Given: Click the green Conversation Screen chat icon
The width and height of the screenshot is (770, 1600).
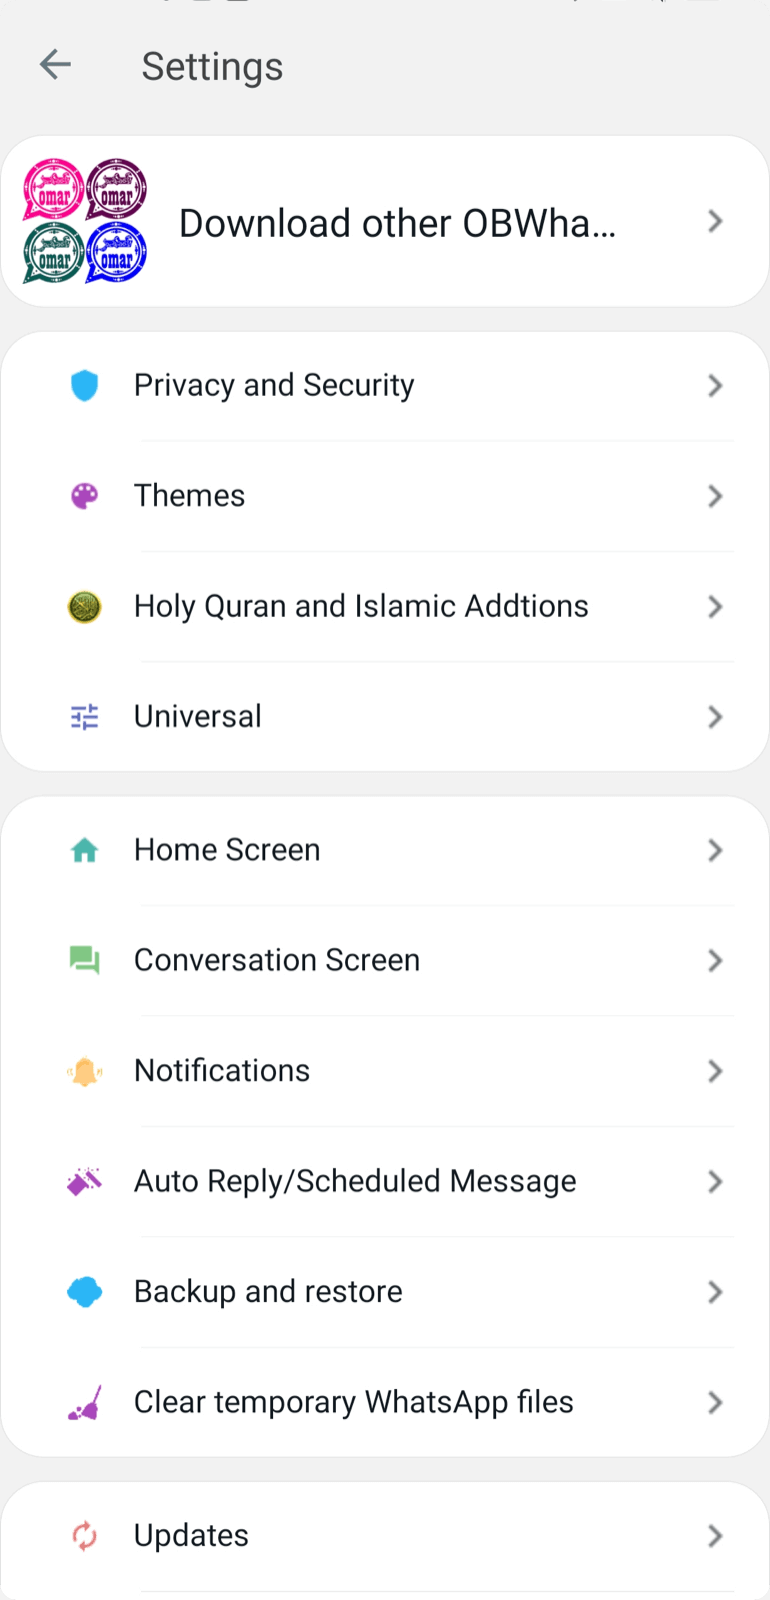Looking at the screenshot, I should coord(85,961).
